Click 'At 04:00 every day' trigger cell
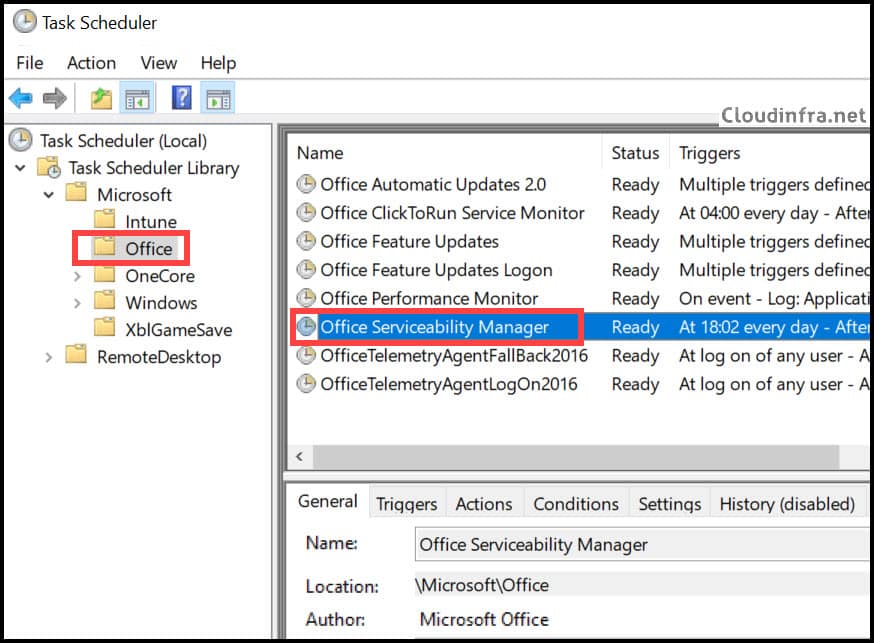This screenshot has height=643, width=874. [x=774, y=212]
